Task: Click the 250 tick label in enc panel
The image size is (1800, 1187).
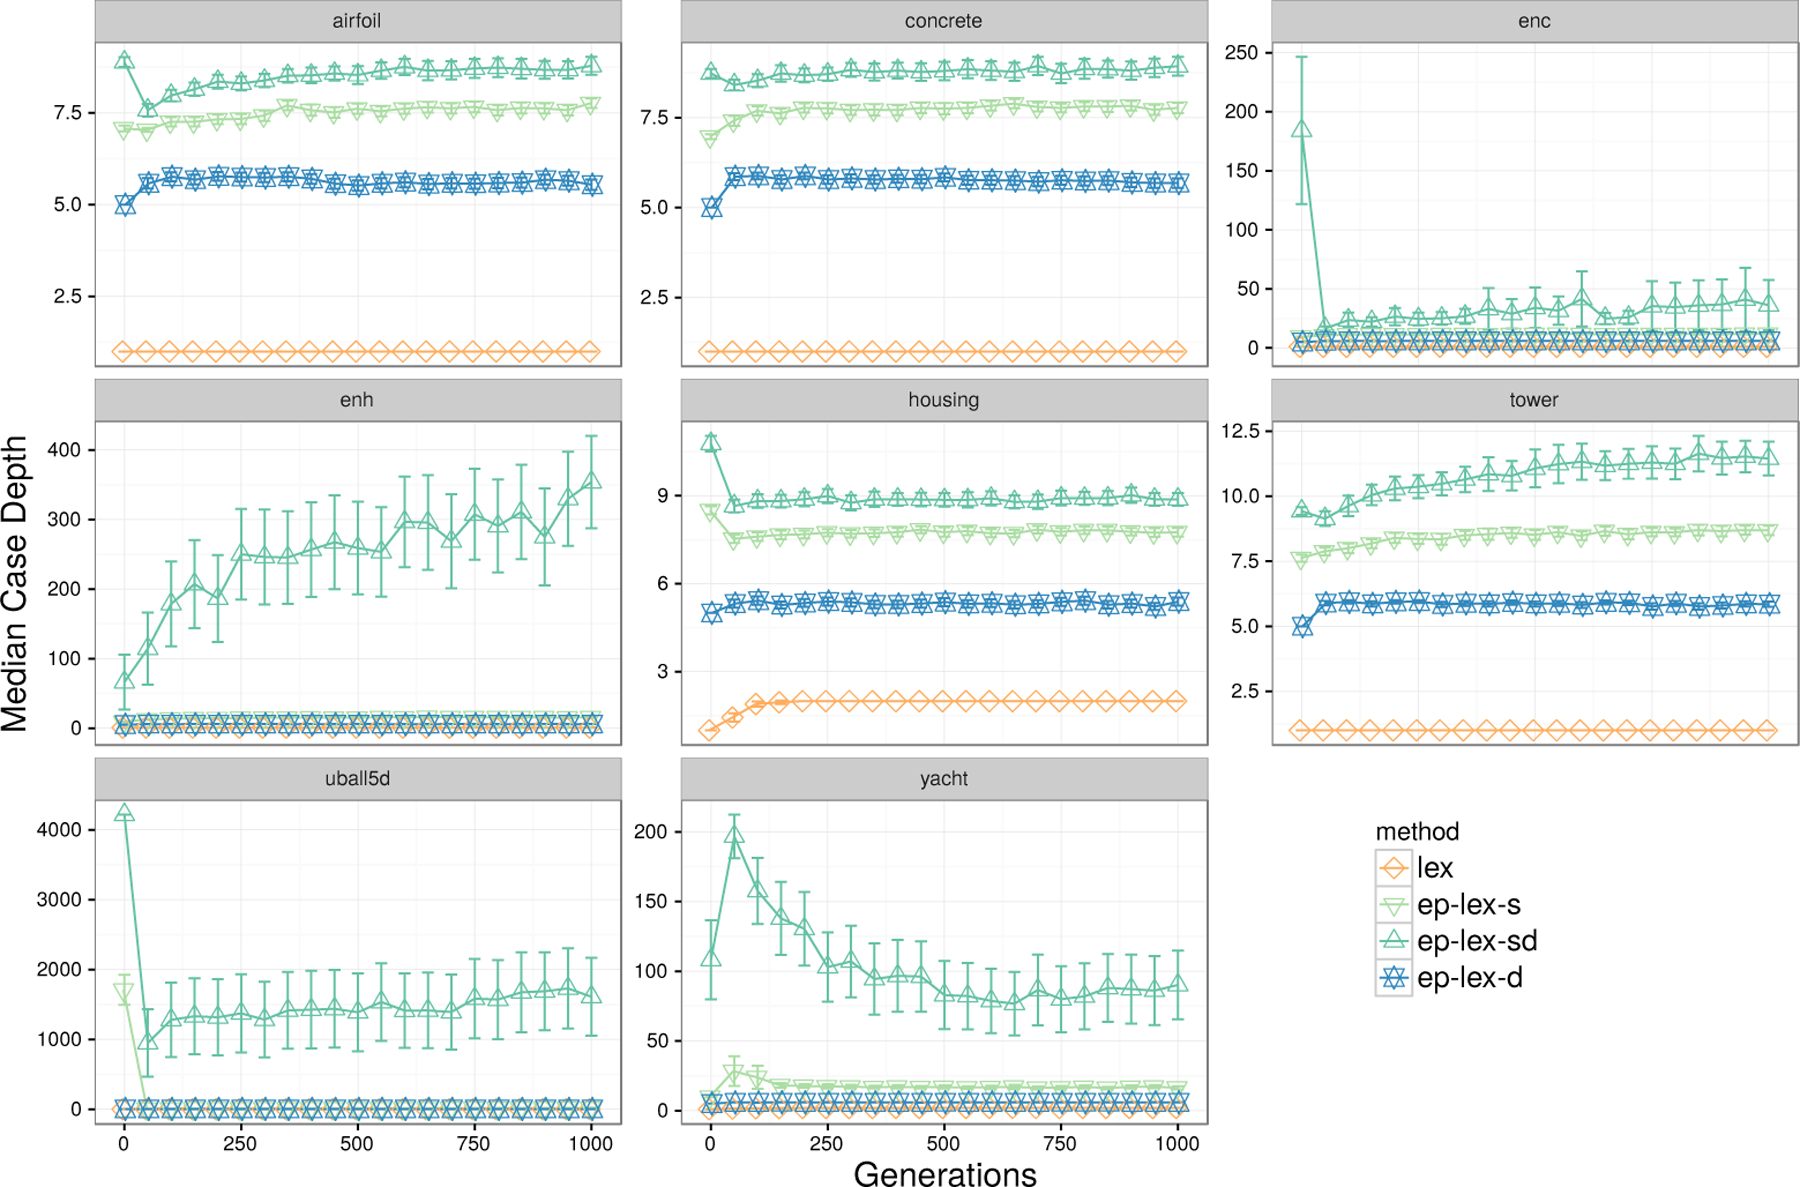Action: [x=1241, y=53]
